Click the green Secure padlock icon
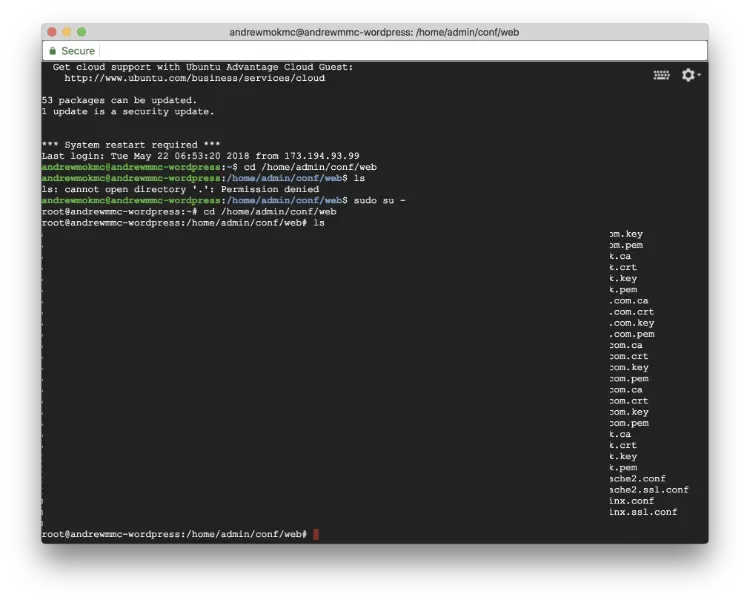Image resolution: width=750 pixels, height=603 pixels. [52, 51]
